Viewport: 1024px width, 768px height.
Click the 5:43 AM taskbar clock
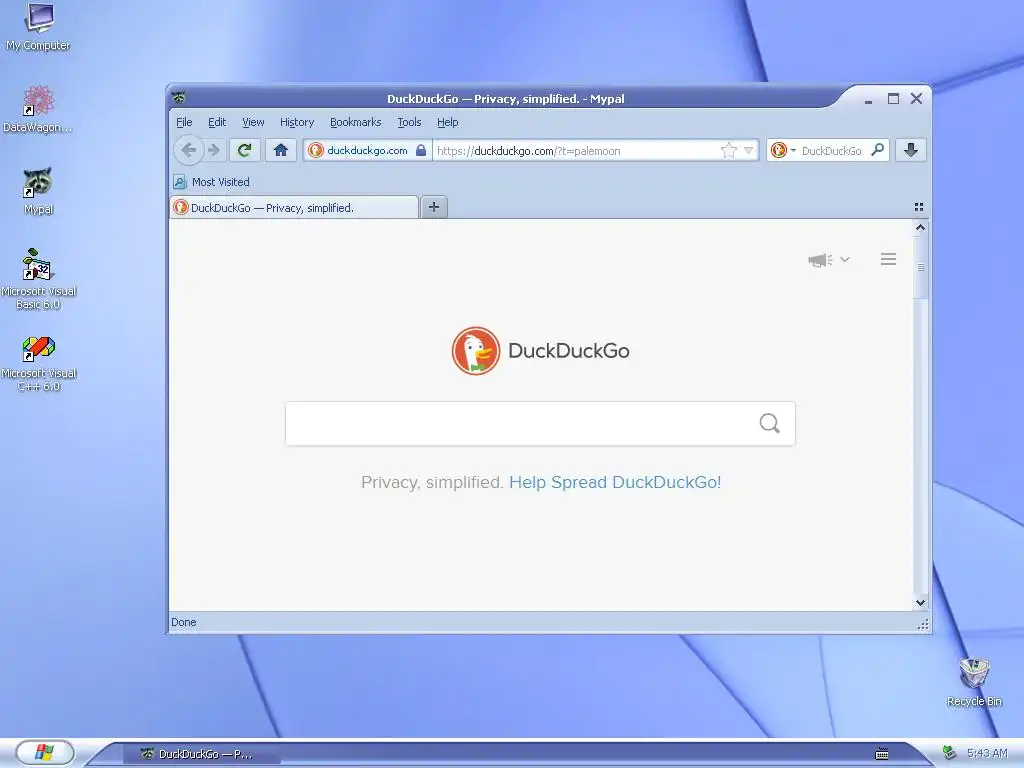pos(987,753)
